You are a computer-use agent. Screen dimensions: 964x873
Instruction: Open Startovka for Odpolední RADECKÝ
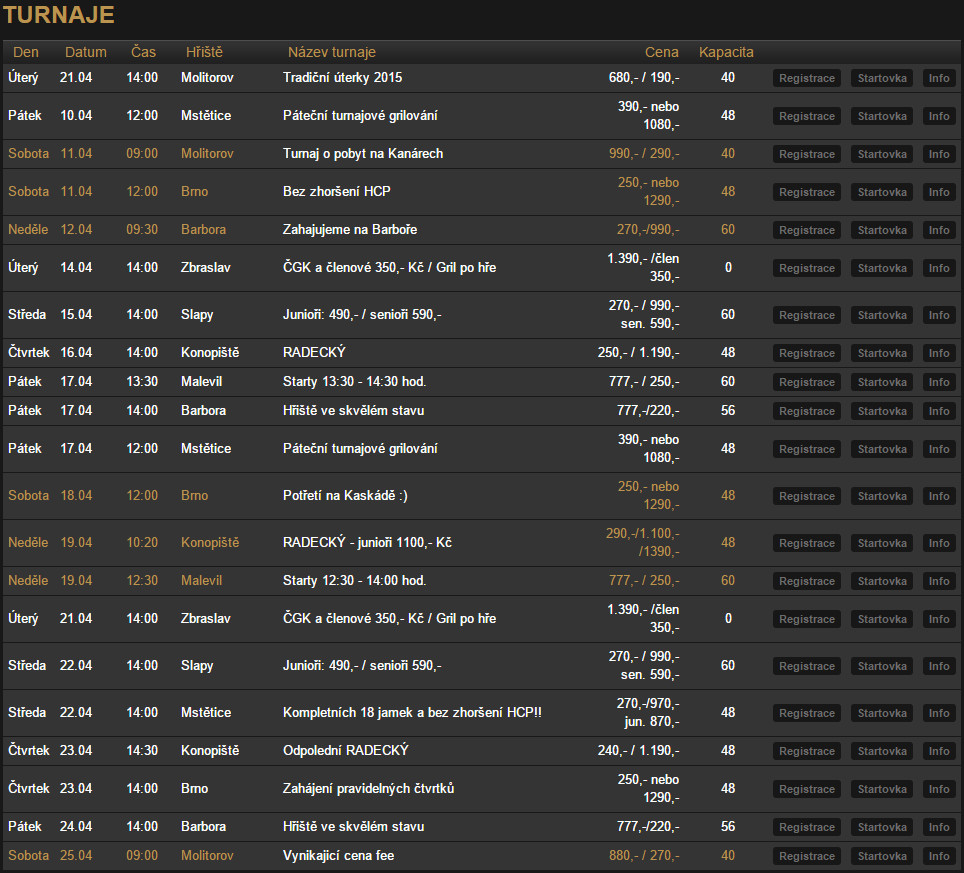coord(882,751)
